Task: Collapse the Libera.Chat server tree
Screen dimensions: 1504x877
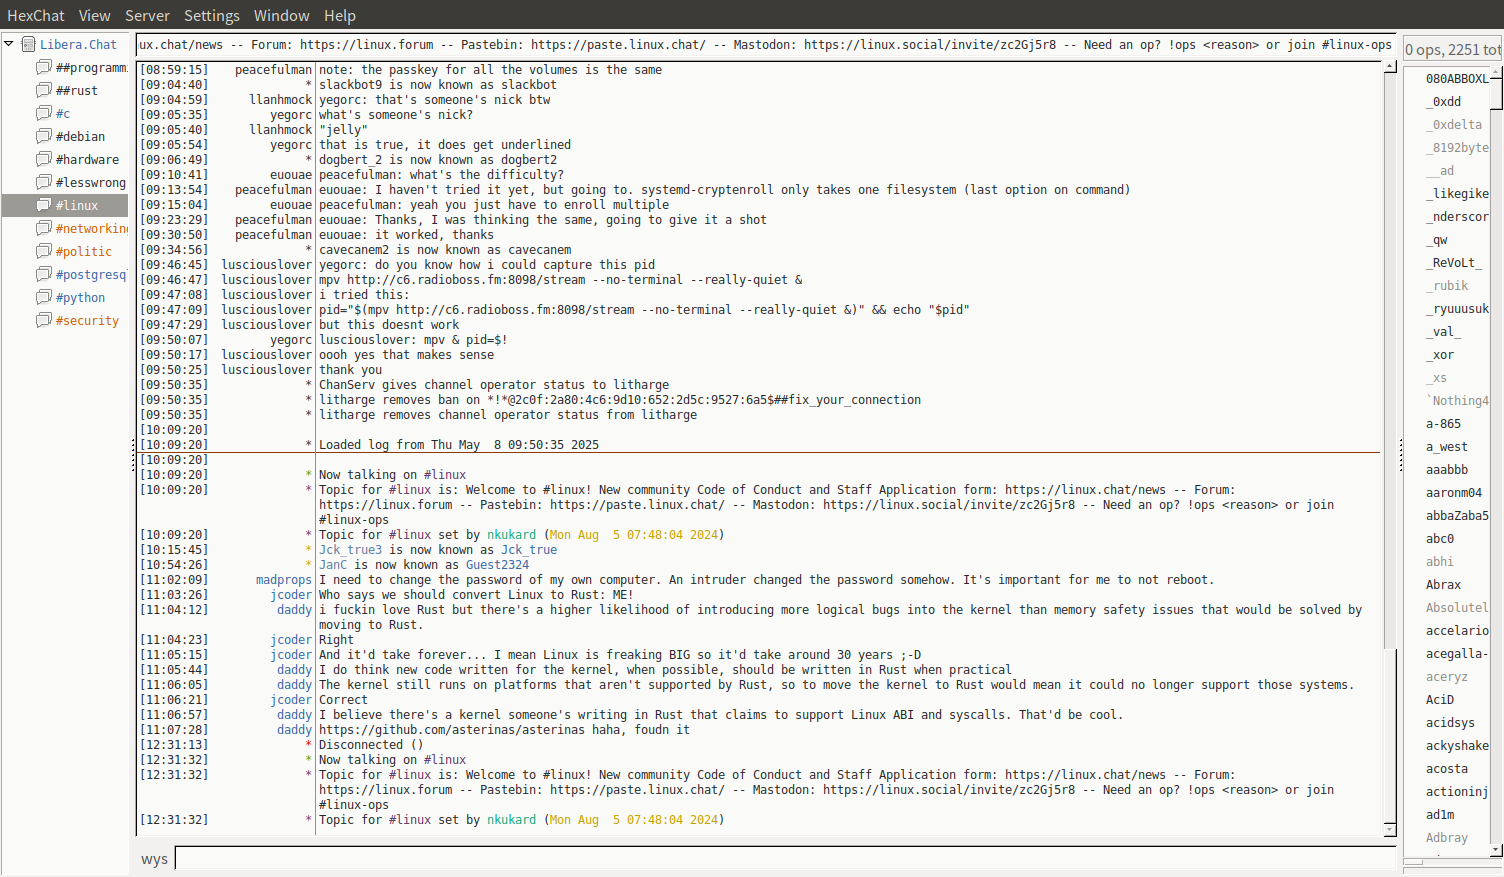Action: (9, 44)
